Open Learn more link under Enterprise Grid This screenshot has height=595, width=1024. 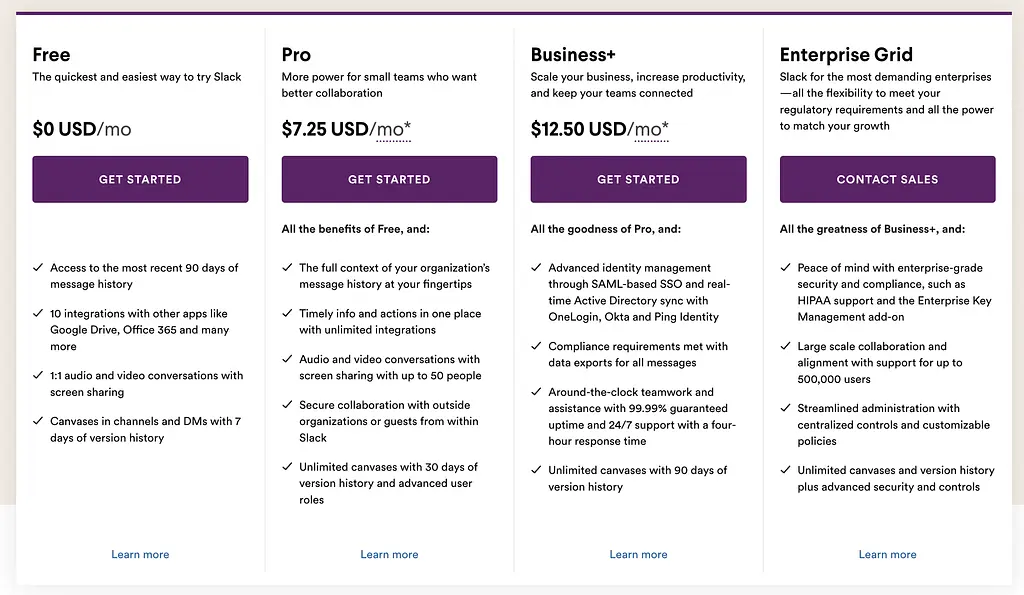point(888,555)
